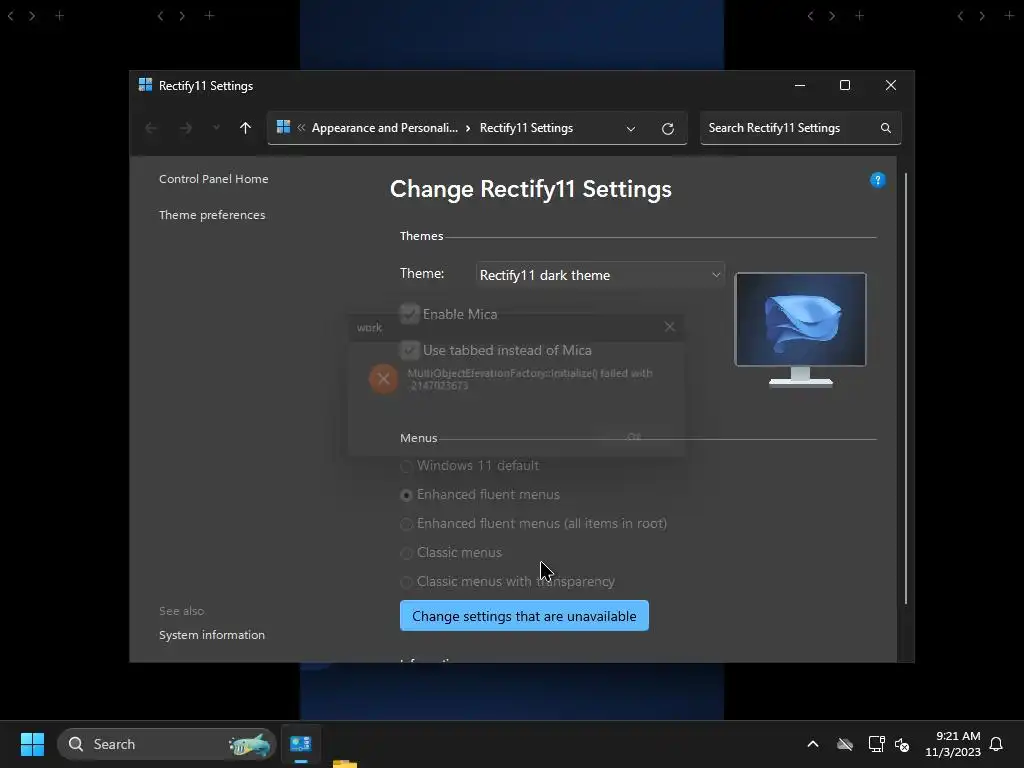Click the Back navigation arrow
The height and width of the screenshot is (768, 1024).
[x=151, y=128]
